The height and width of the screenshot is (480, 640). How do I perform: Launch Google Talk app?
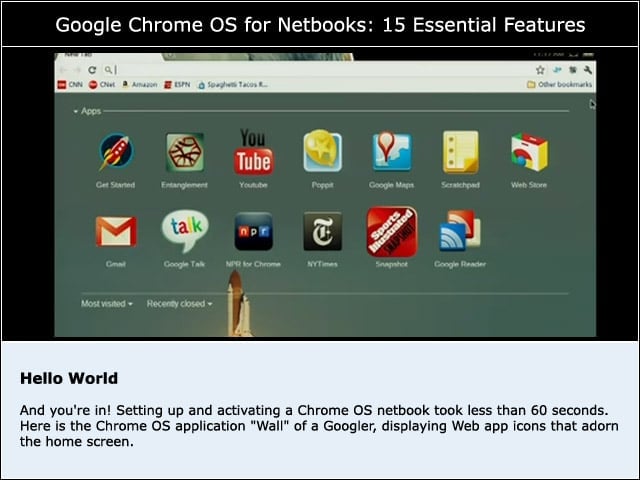tap(185, 231)
